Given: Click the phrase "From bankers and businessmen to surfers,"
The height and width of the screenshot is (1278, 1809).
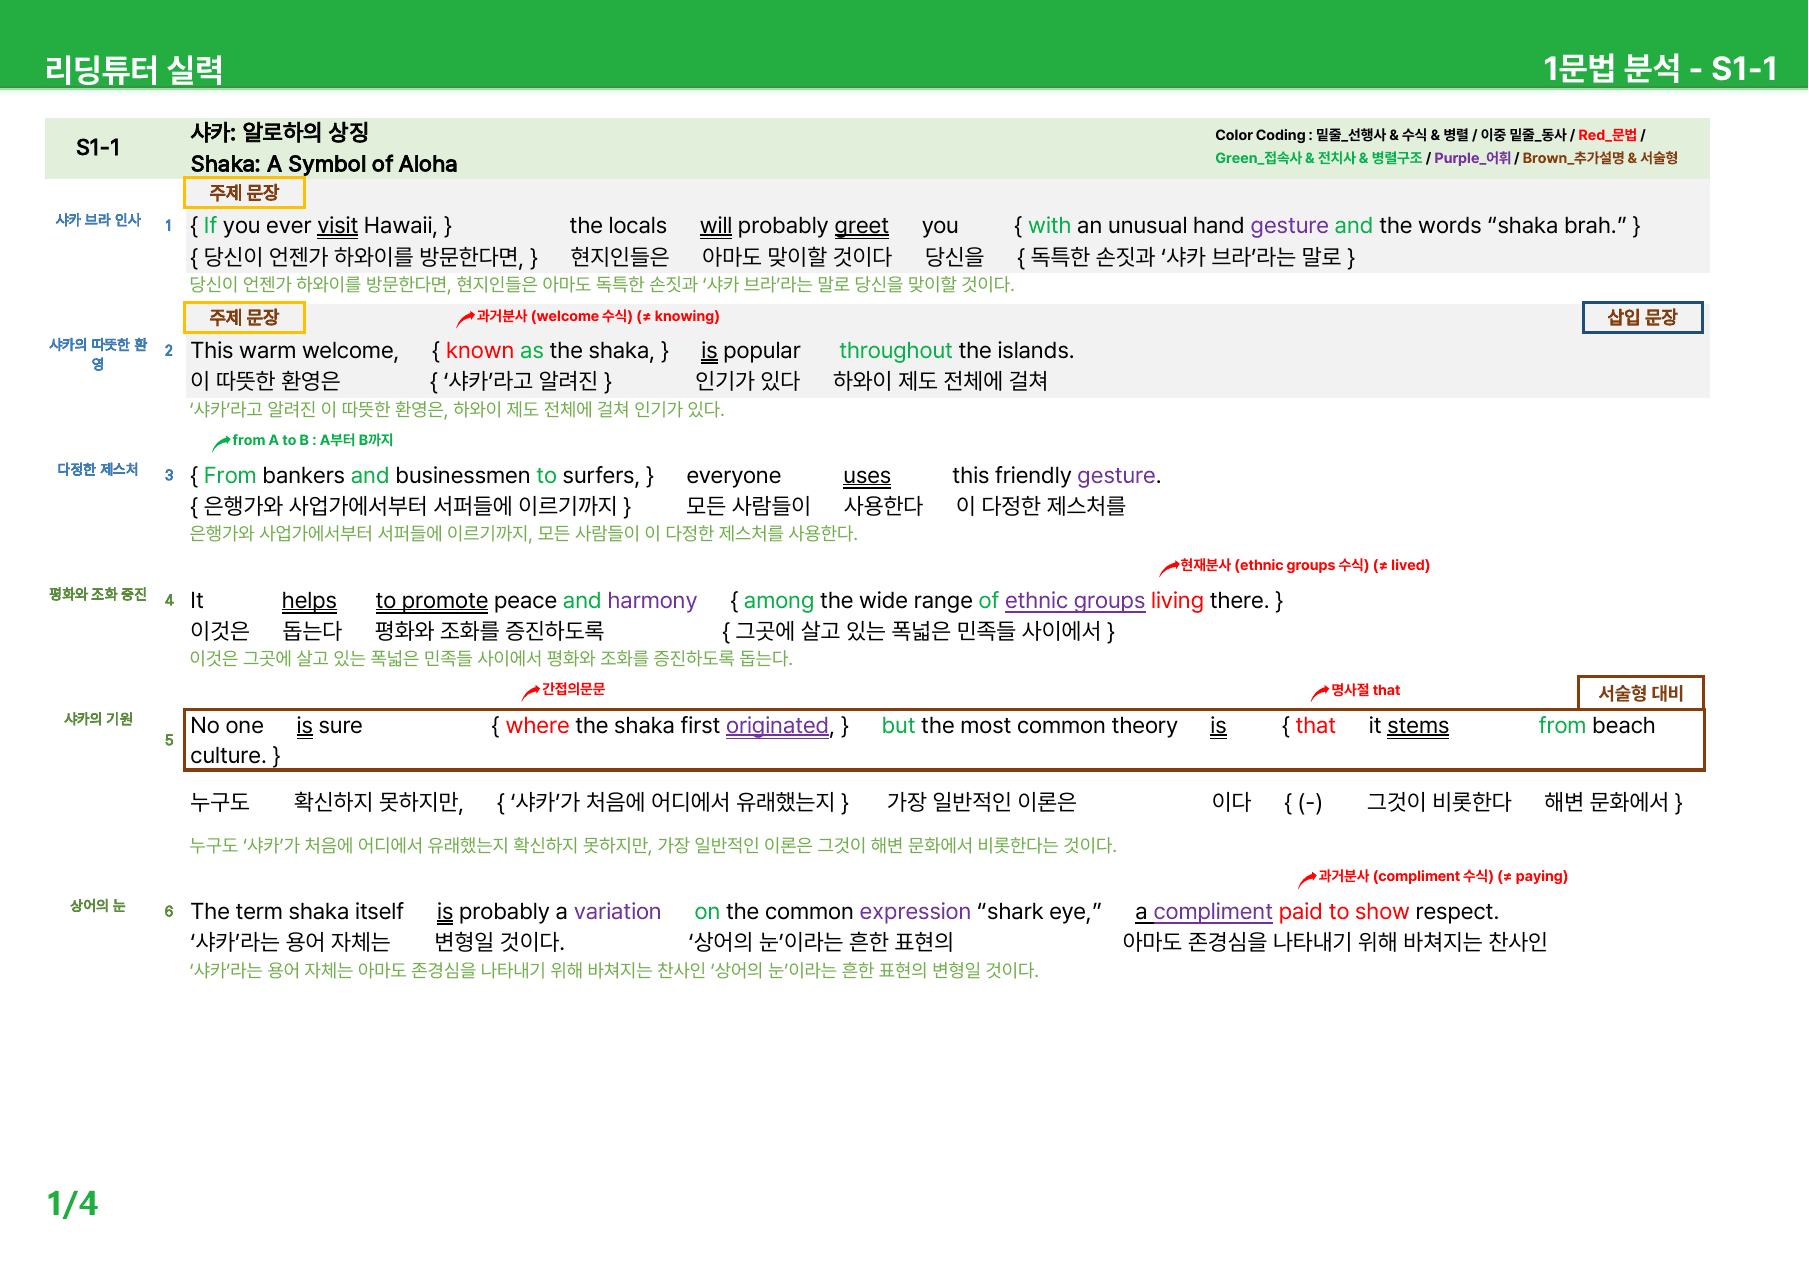Looking at the screenshot, I should pyautogui.click(x=421, y=476).
